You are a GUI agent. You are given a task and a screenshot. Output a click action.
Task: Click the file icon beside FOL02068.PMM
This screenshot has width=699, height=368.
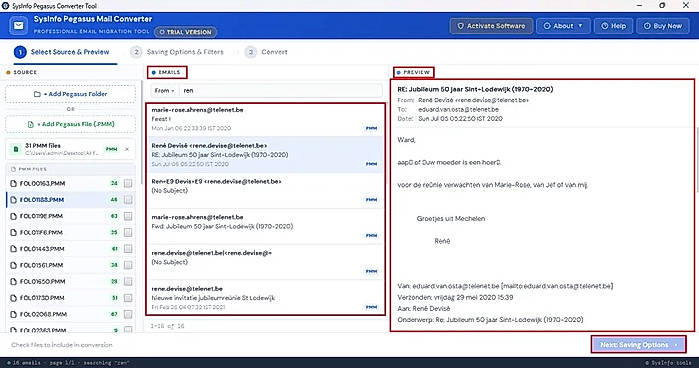pos(13,314)
